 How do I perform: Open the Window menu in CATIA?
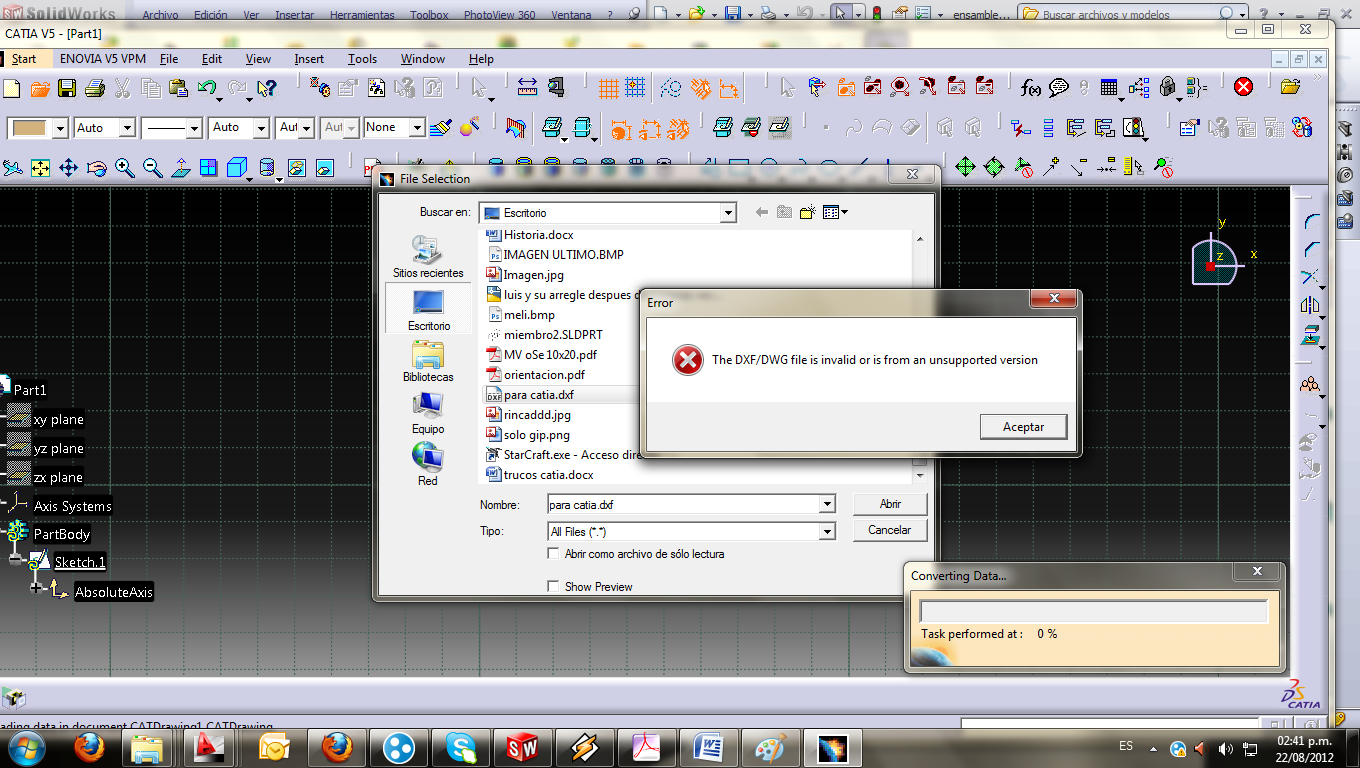point(423,59)
